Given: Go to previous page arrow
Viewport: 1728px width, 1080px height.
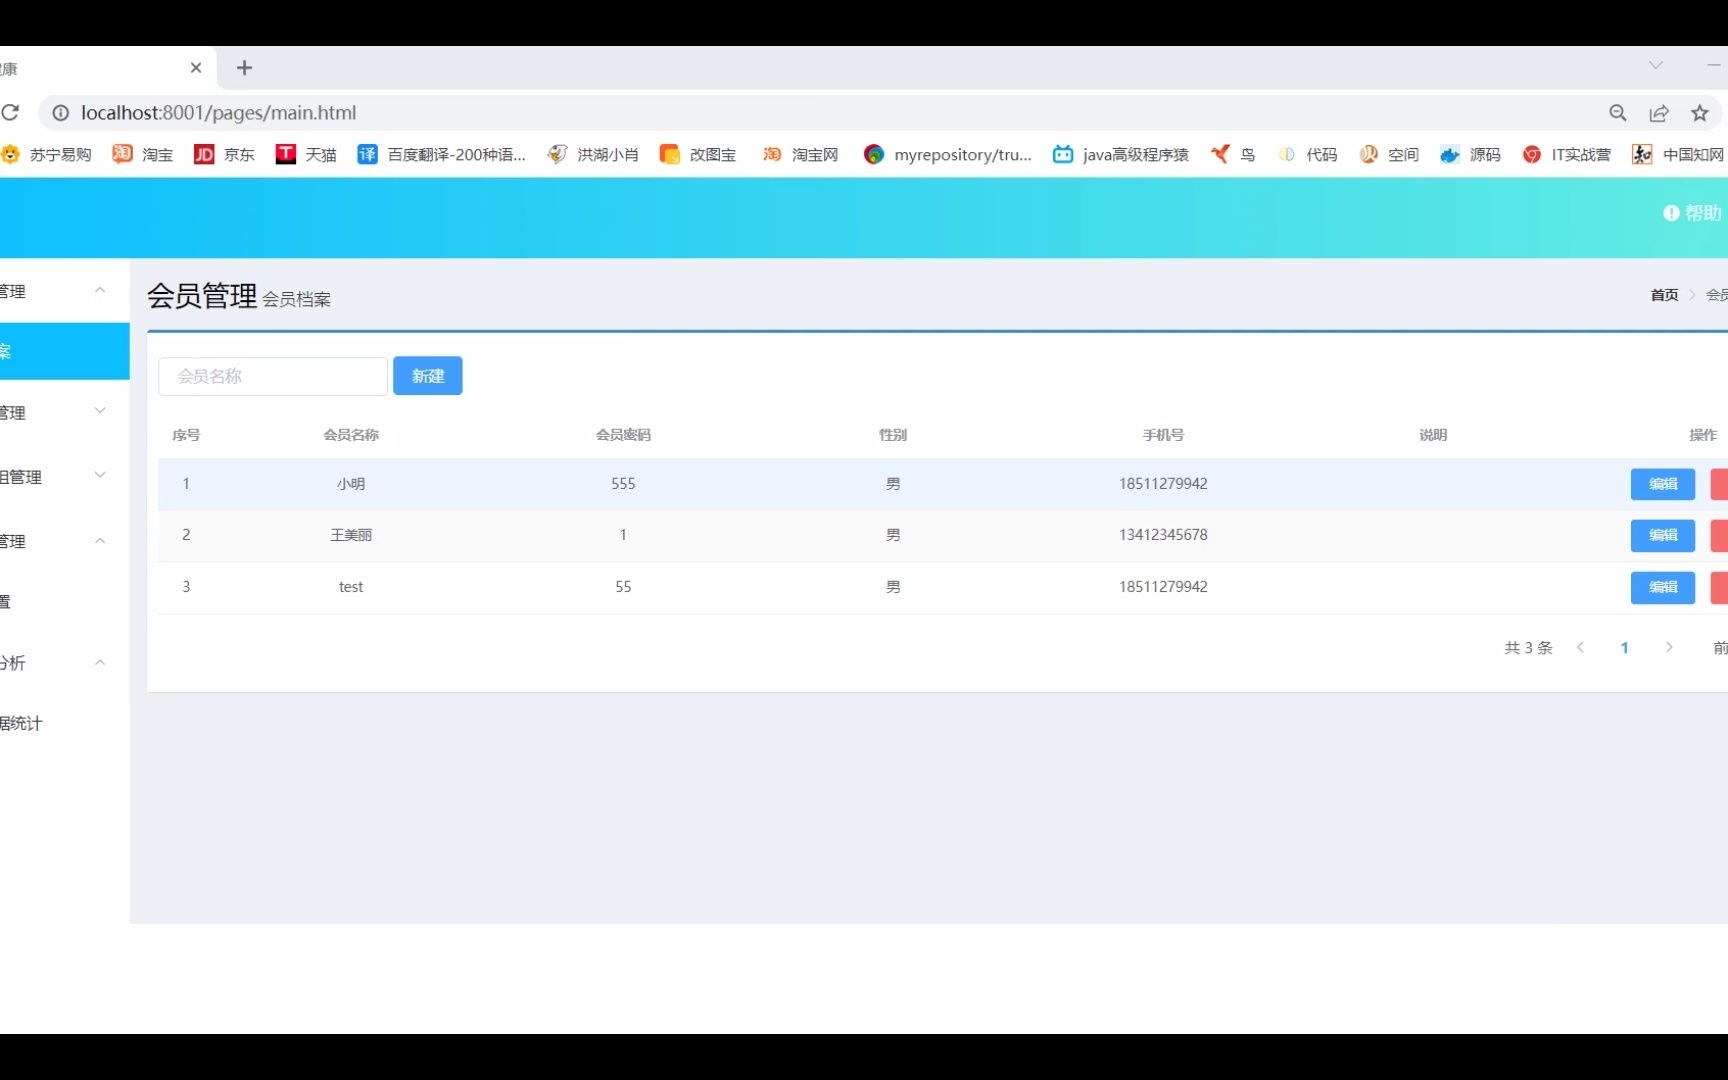Looking at the screenshot, I should coord(1580,648).
